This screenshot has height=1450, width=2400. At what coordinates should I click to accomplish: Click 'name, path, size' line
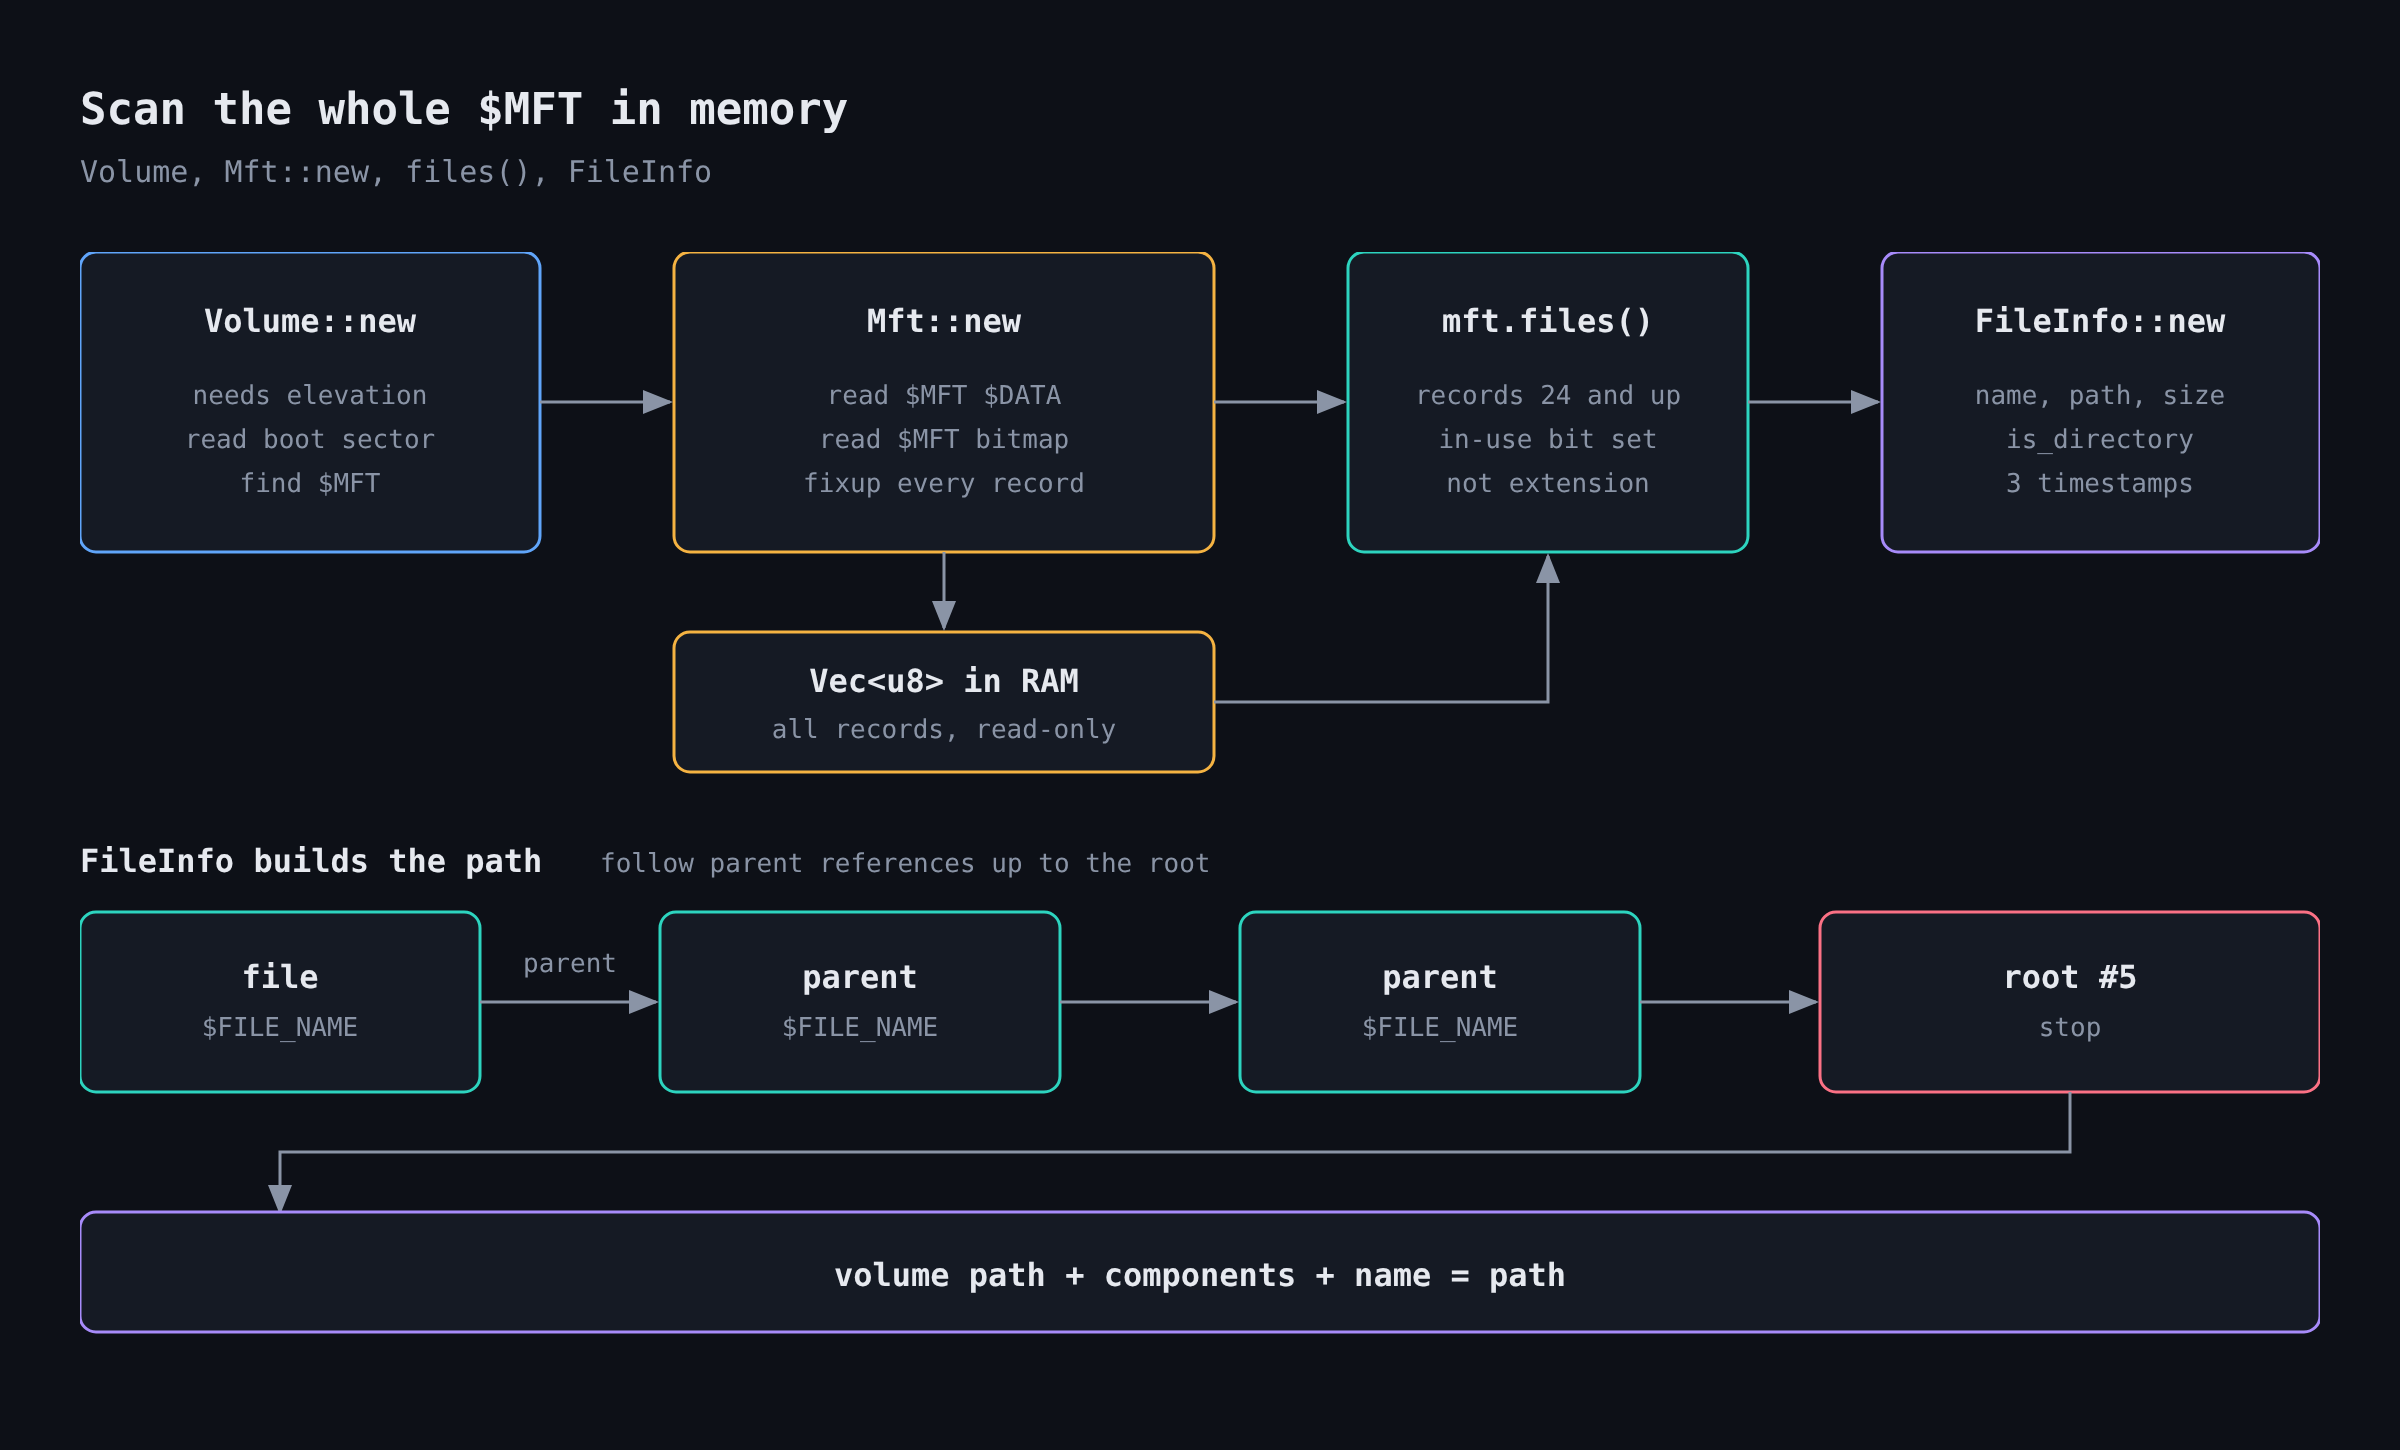[2100, 395]
